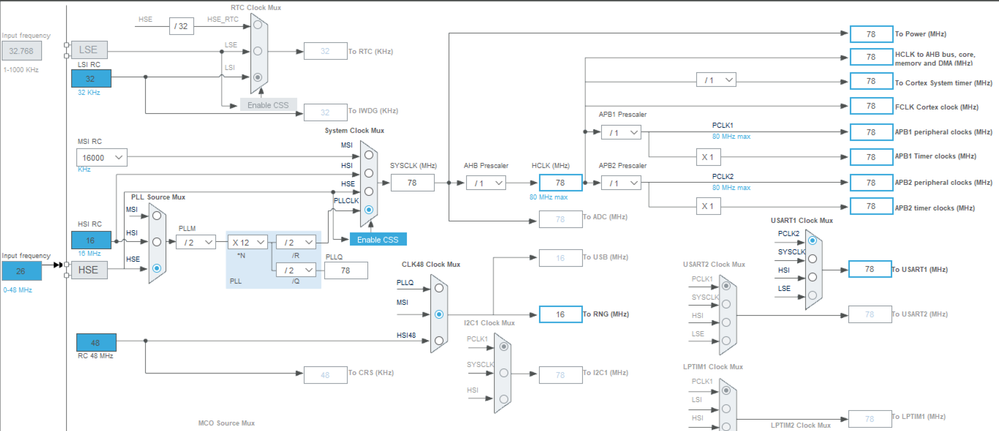The height and width of the screenshot is (431, 999).
Task: Select HSE in the PLL Source Mux
Action: [157, 268]
